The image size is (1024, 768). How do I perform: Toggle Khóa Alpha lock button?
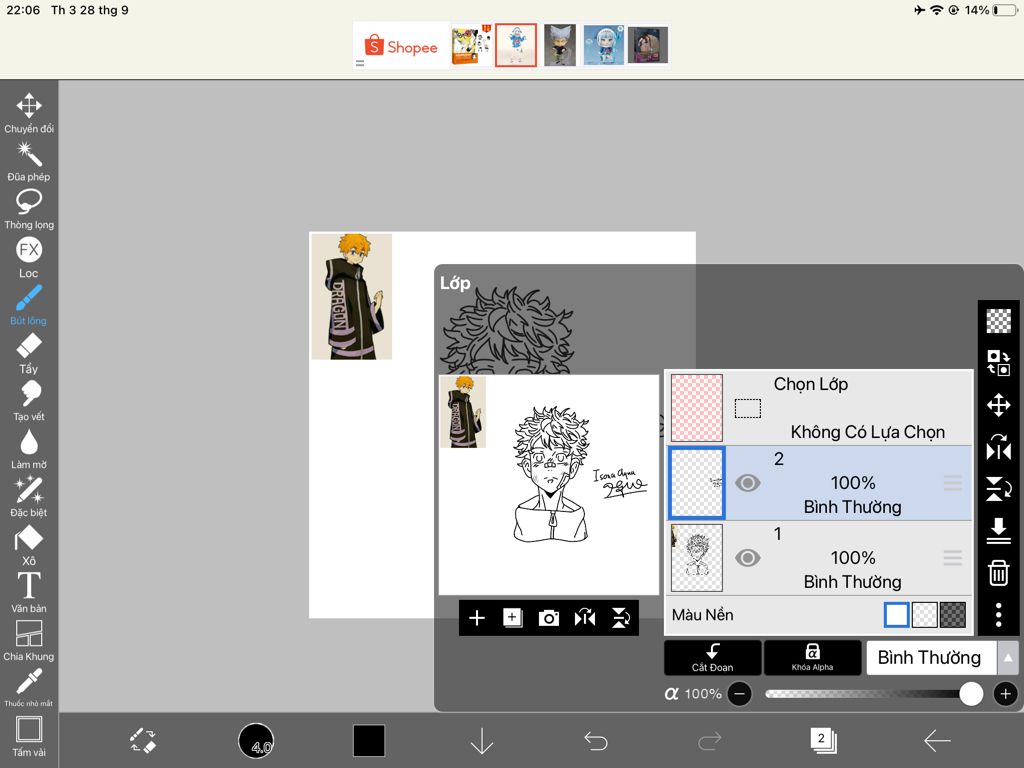812,658
